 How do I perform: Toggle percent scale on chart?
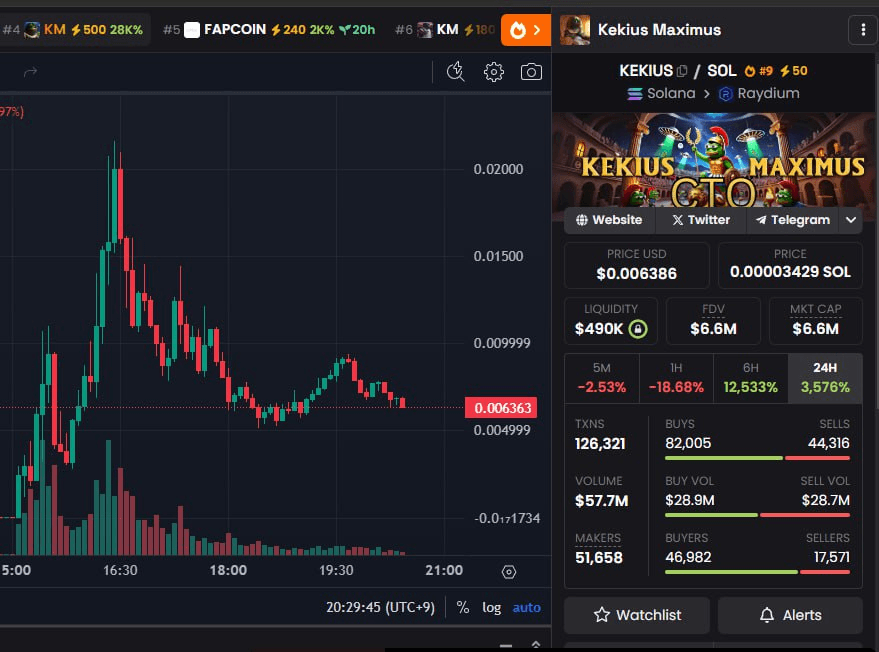tap(462, 607)
